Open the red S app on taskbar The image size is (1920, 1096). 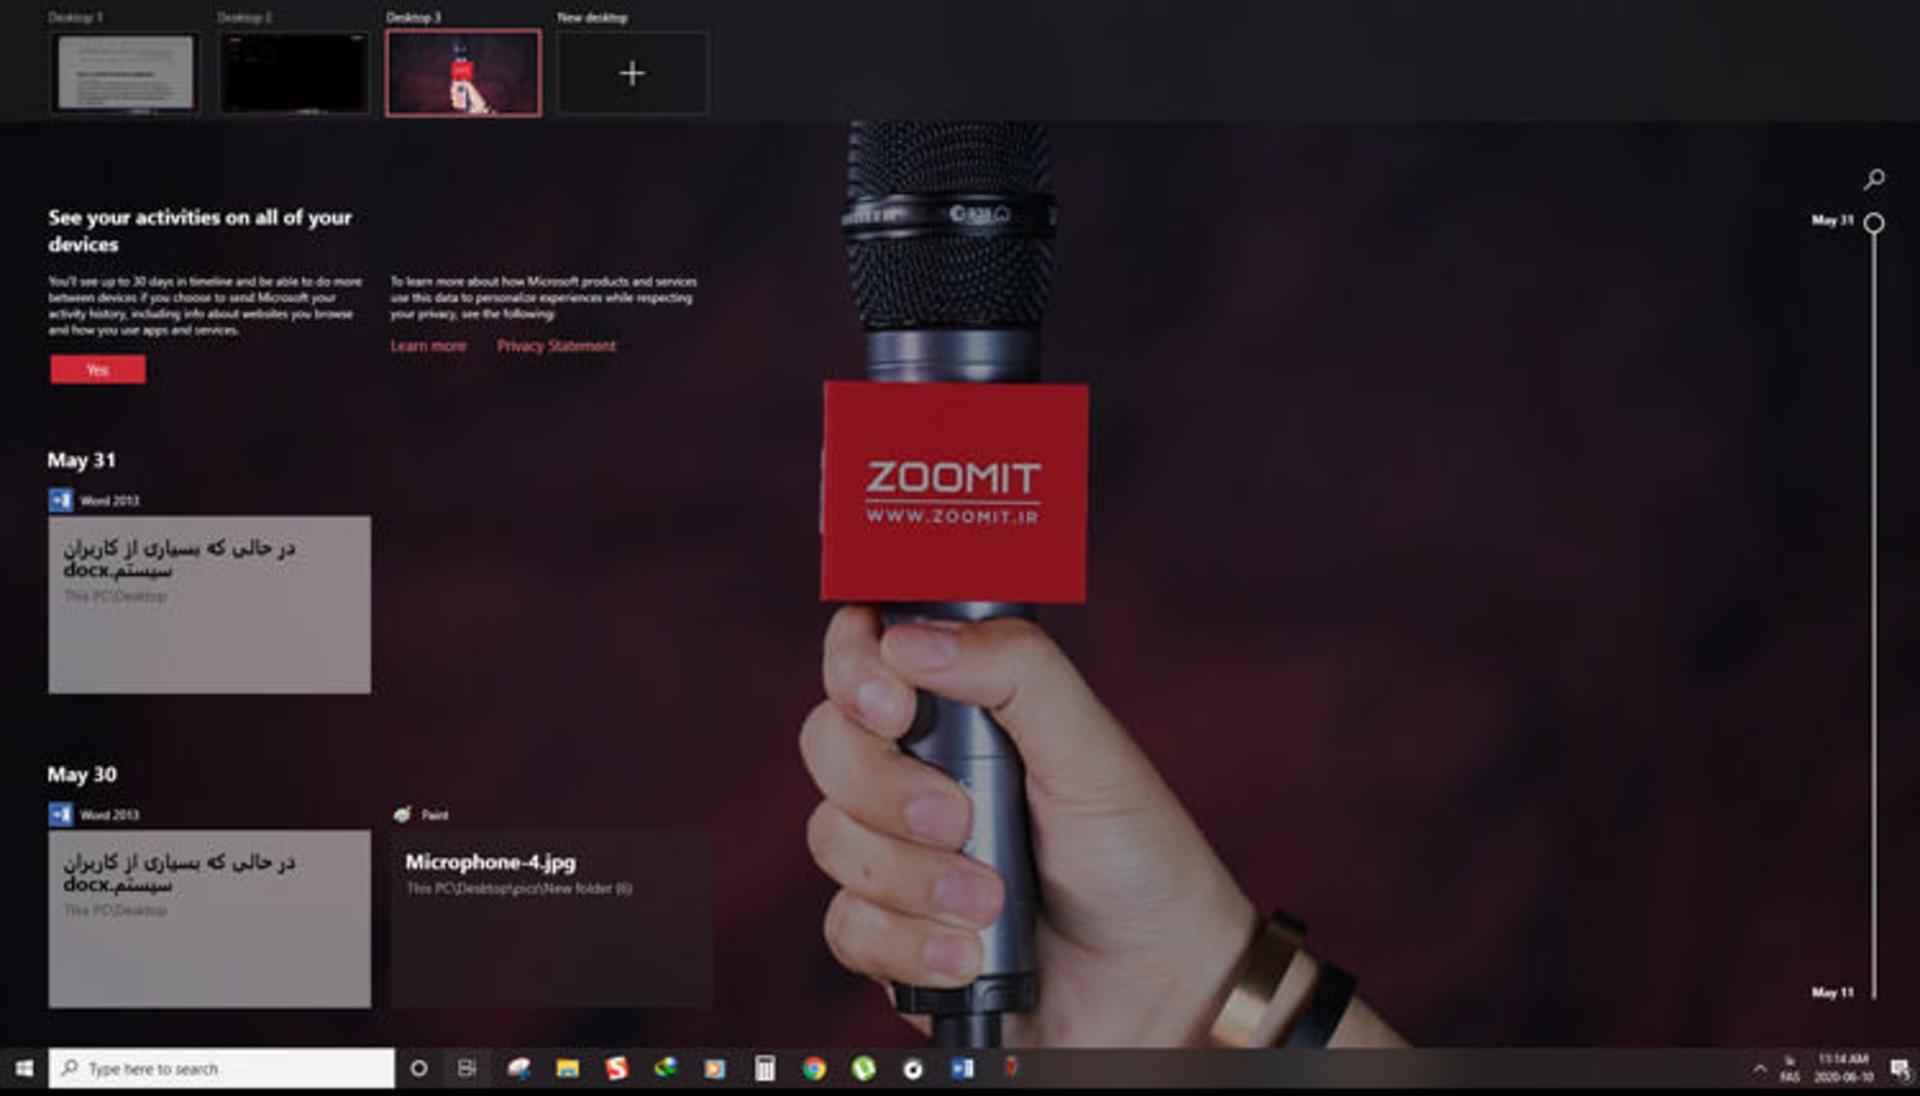coord(617,1069)
